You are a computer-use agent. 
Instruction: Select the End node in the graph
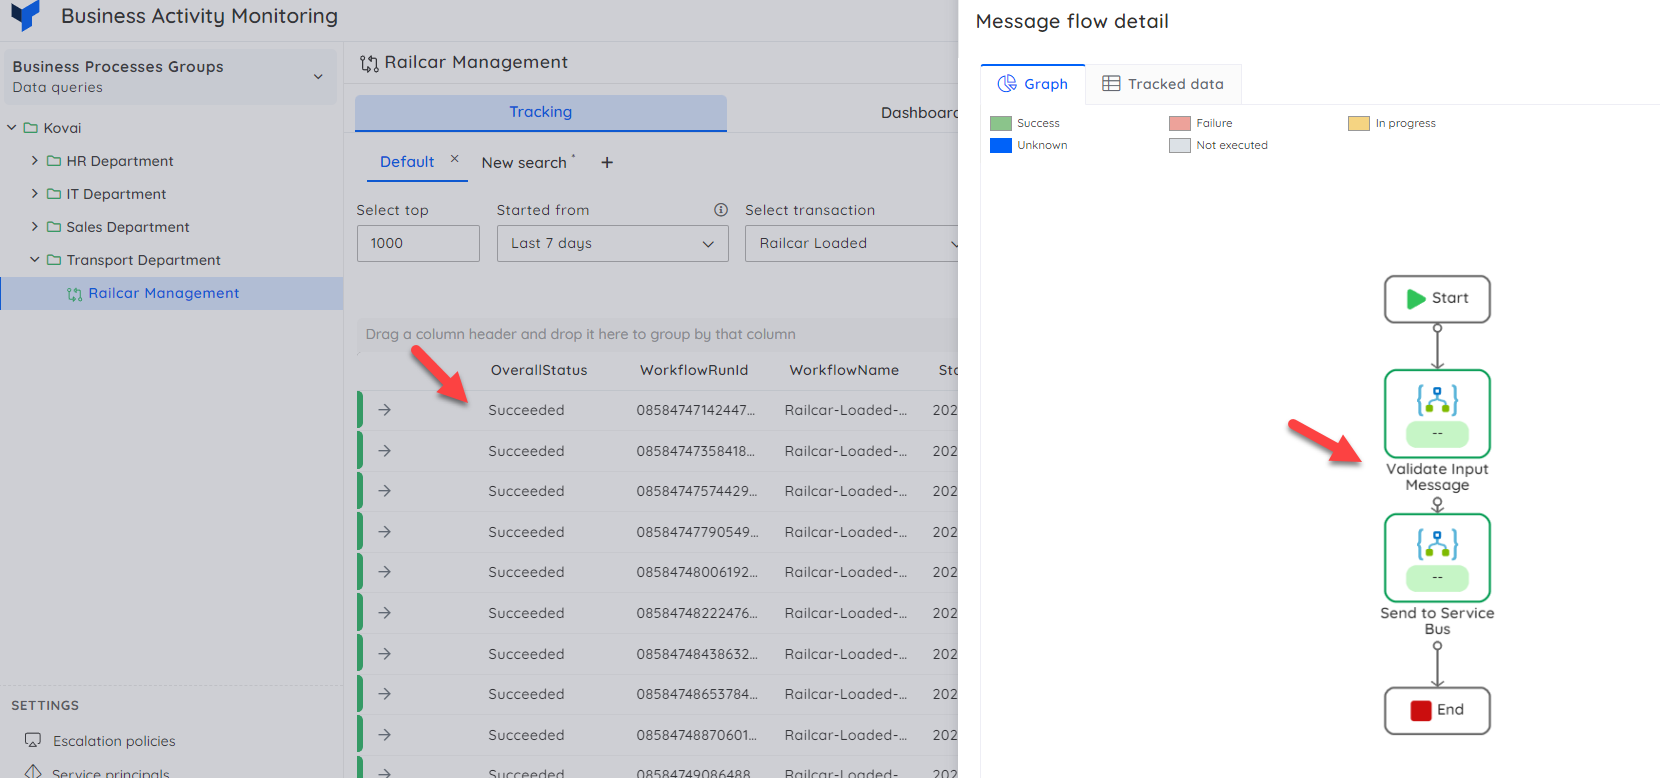pos(1437,711)
